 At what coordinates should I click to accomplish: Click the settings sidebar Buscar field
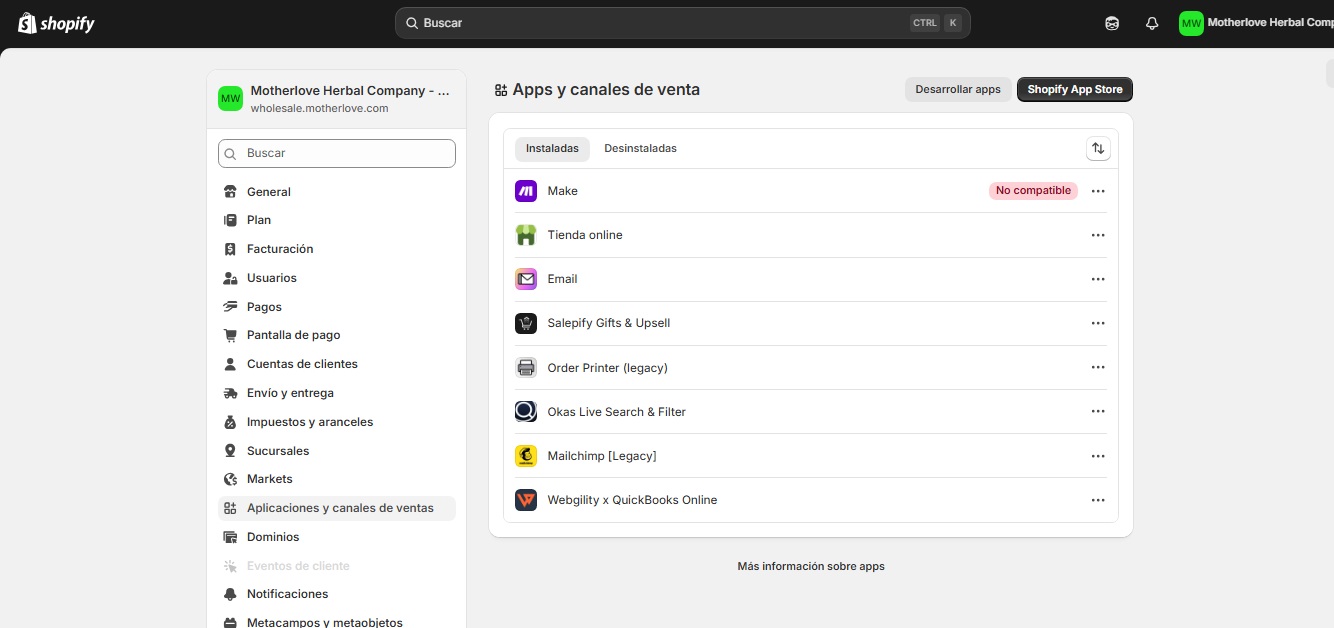point(337,153)
